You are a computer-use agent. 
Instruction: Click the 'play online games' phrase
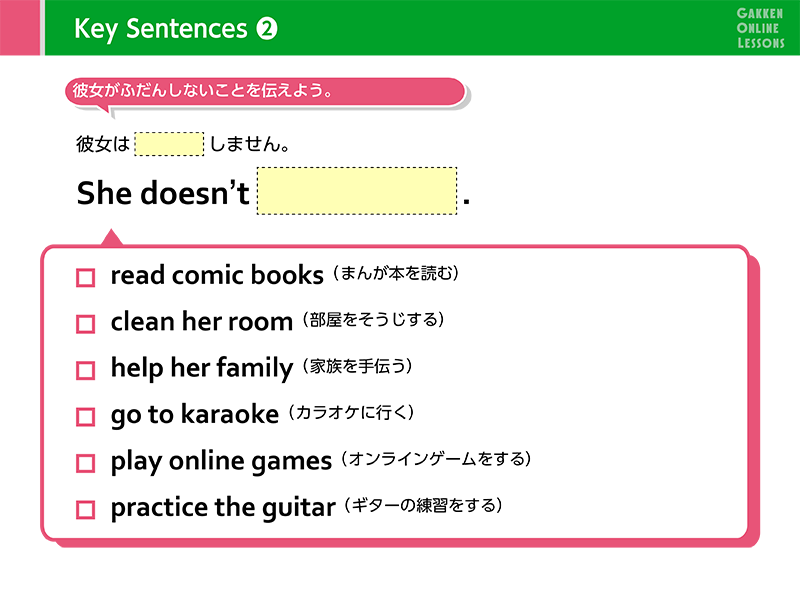pos(221,461)
